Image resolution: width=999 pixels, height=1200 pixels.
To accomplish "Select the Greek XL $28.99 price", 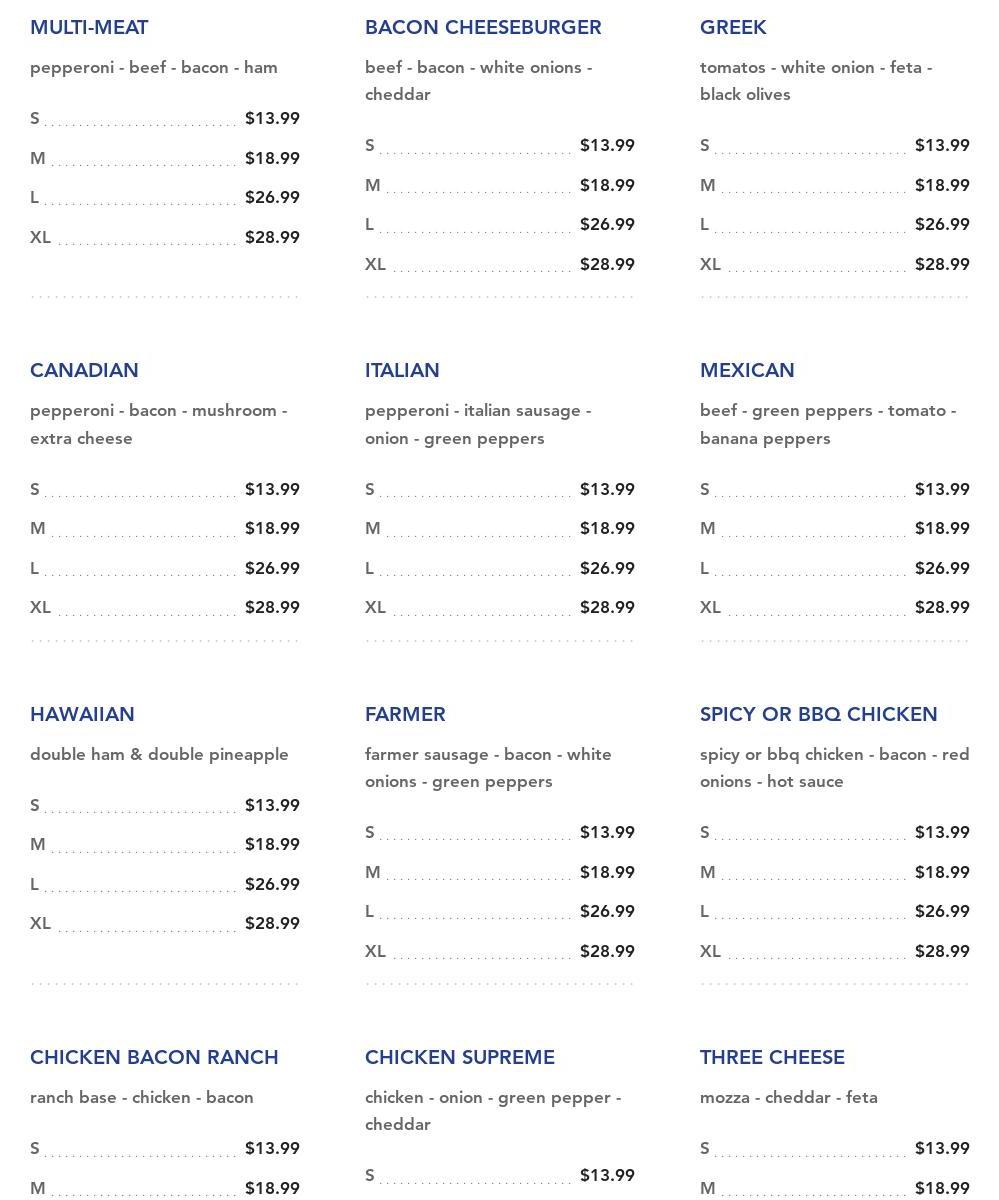I will (x=942, y=265).
